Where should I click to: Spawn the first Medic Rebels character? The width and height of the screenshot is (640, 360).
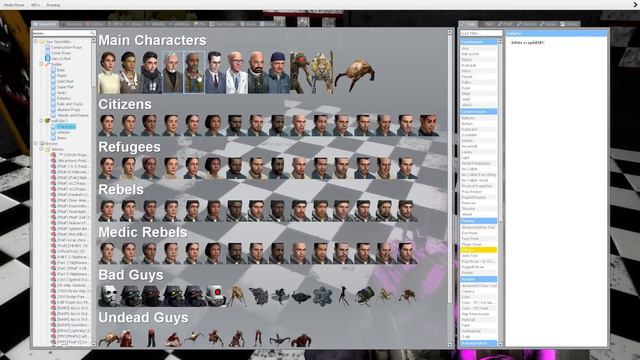108,253
